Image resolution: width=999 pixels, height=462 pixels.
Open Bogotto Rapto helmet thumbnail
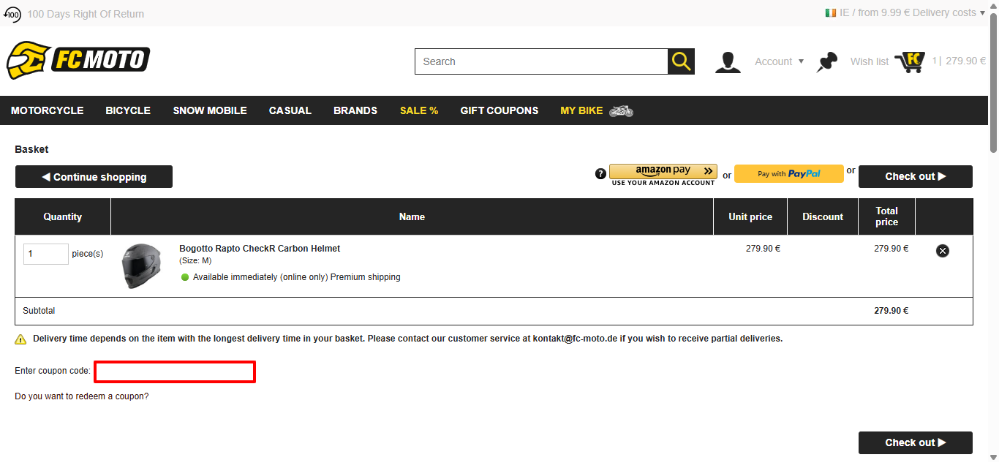pos(141,266)
